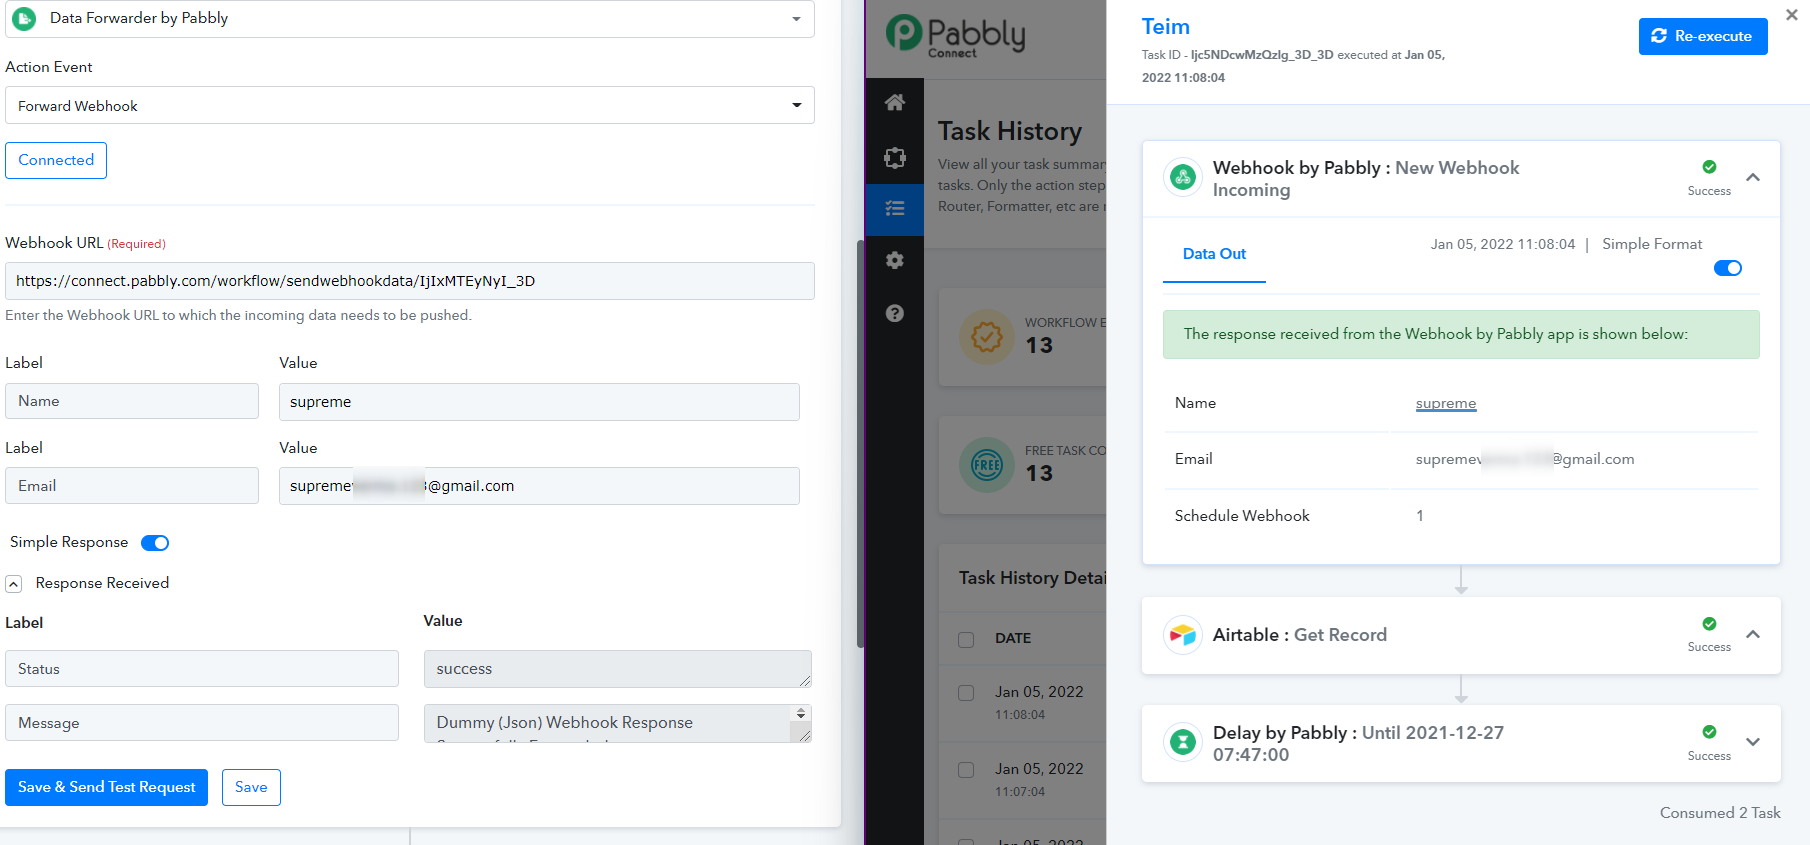The width and height of the screenshot is (1810, 845).
Task: Click the green response received notice banner
Action: (x=1461, y=334)
